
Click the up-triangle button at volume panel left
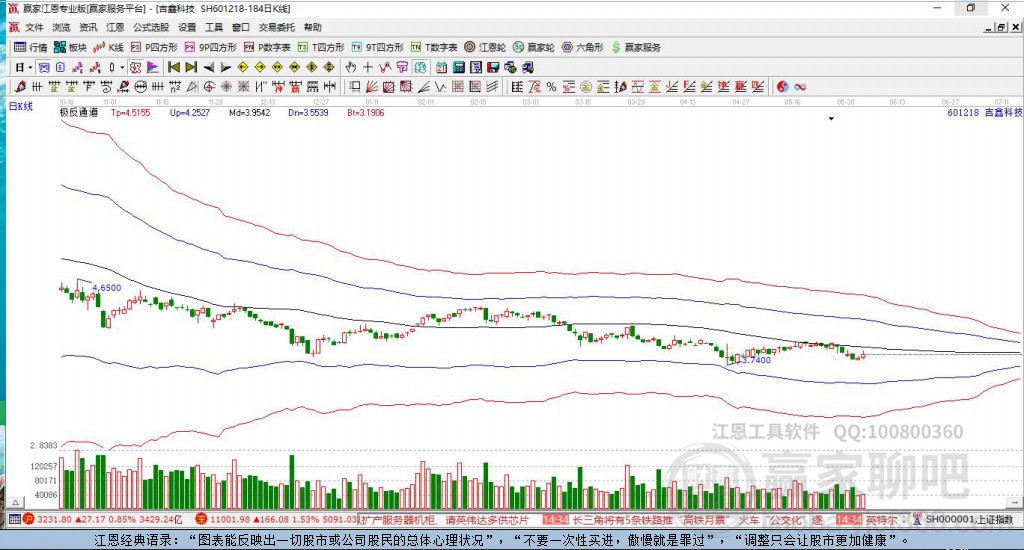tap(16, 502)
